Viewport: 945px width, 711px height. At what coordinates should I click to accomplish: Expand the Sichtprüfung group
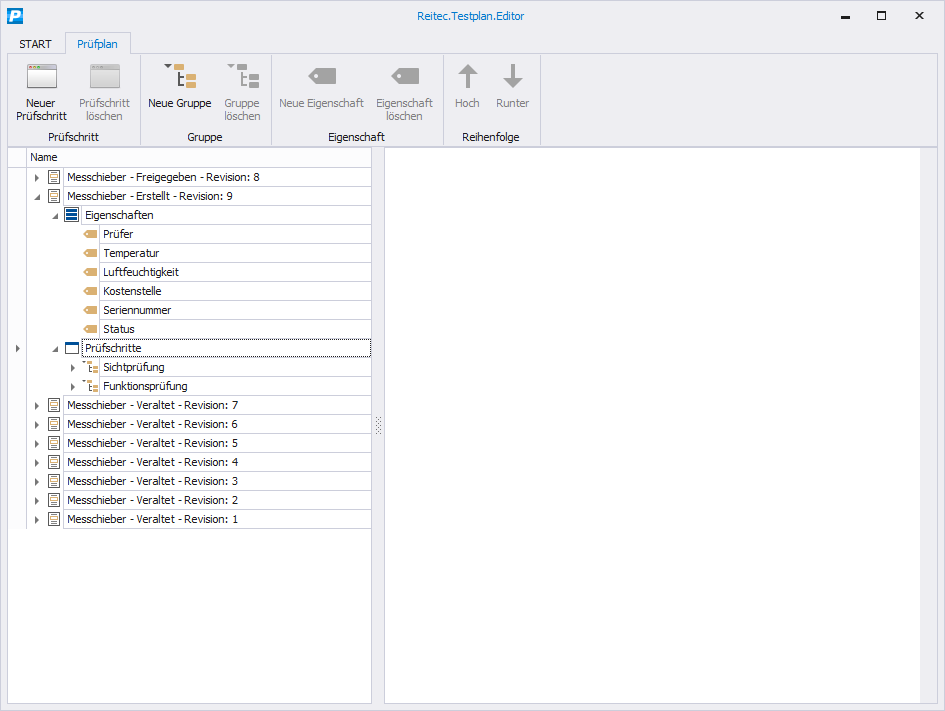(73, 368)
